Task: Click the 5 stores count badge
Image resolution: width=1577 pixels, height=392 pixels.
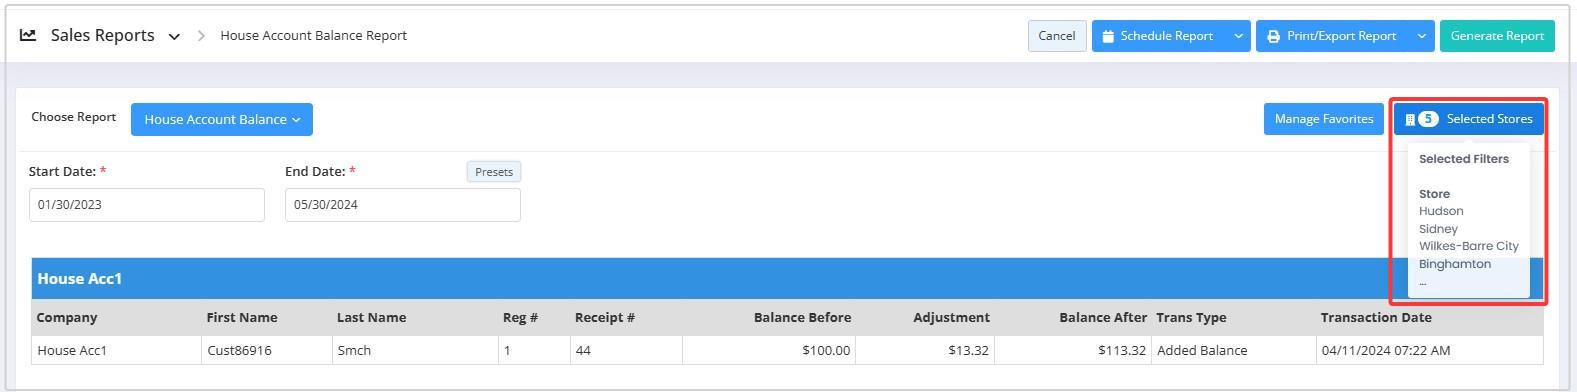Action: coord(1428,119)
